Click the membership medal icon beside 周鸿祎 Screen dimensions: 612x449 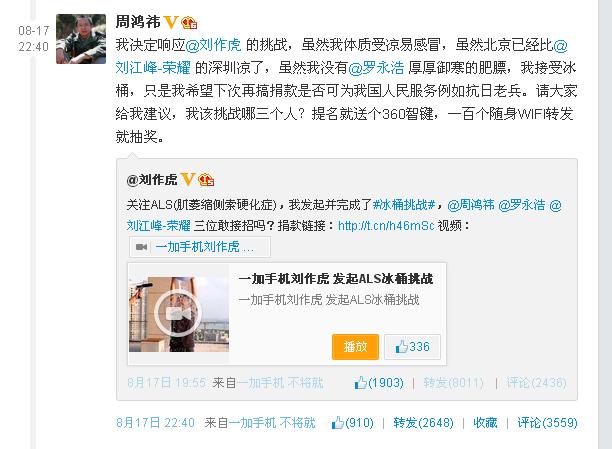click(x=189, y=23)
